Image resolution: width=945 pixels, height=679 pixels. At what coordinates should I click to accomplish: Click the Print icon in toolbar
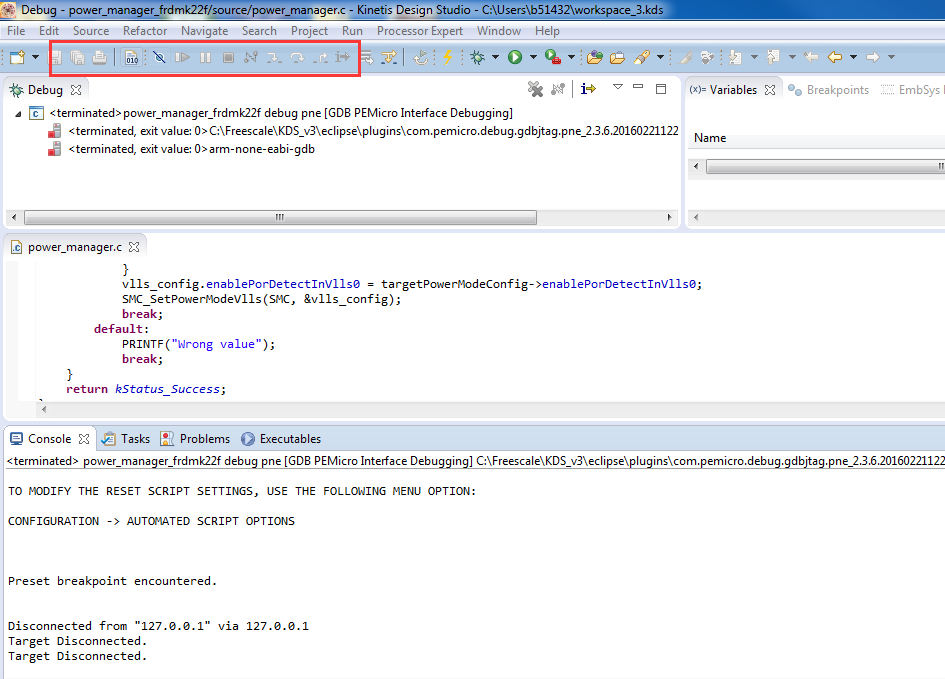pyautogui.click(x=99, y=57)
